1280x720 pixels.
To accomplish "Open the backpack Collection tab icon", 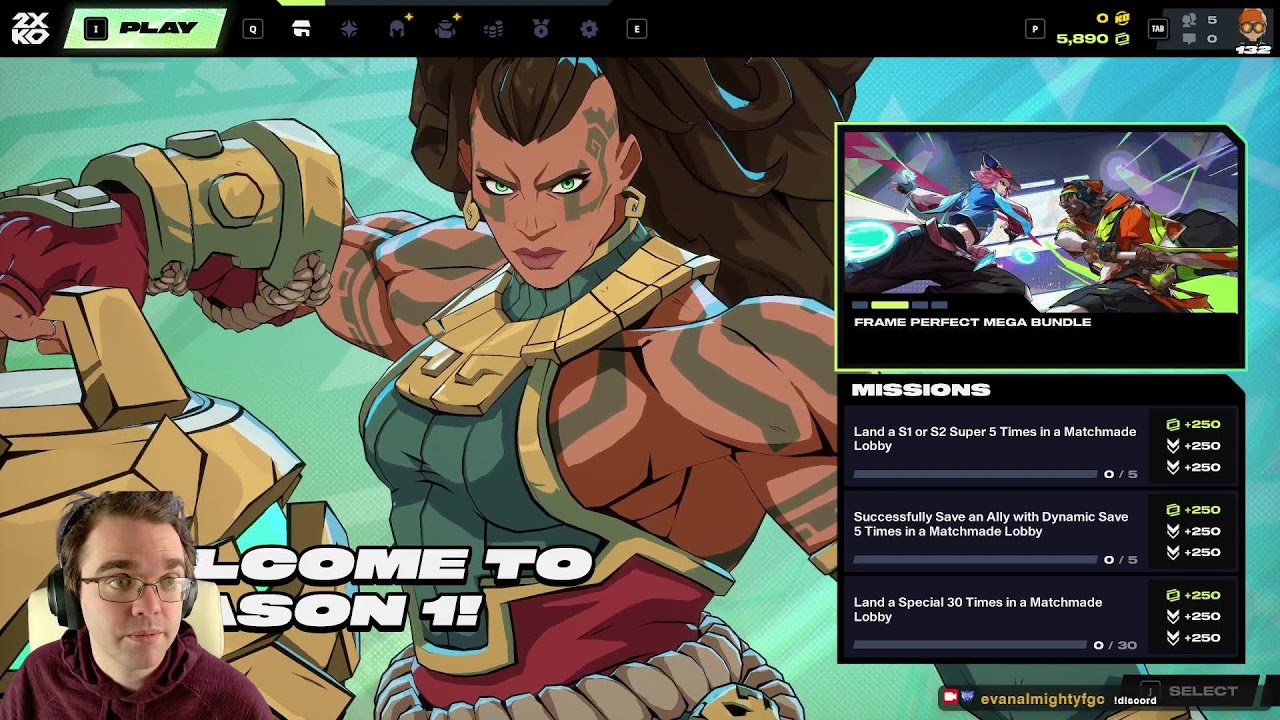I will point(445,29).
